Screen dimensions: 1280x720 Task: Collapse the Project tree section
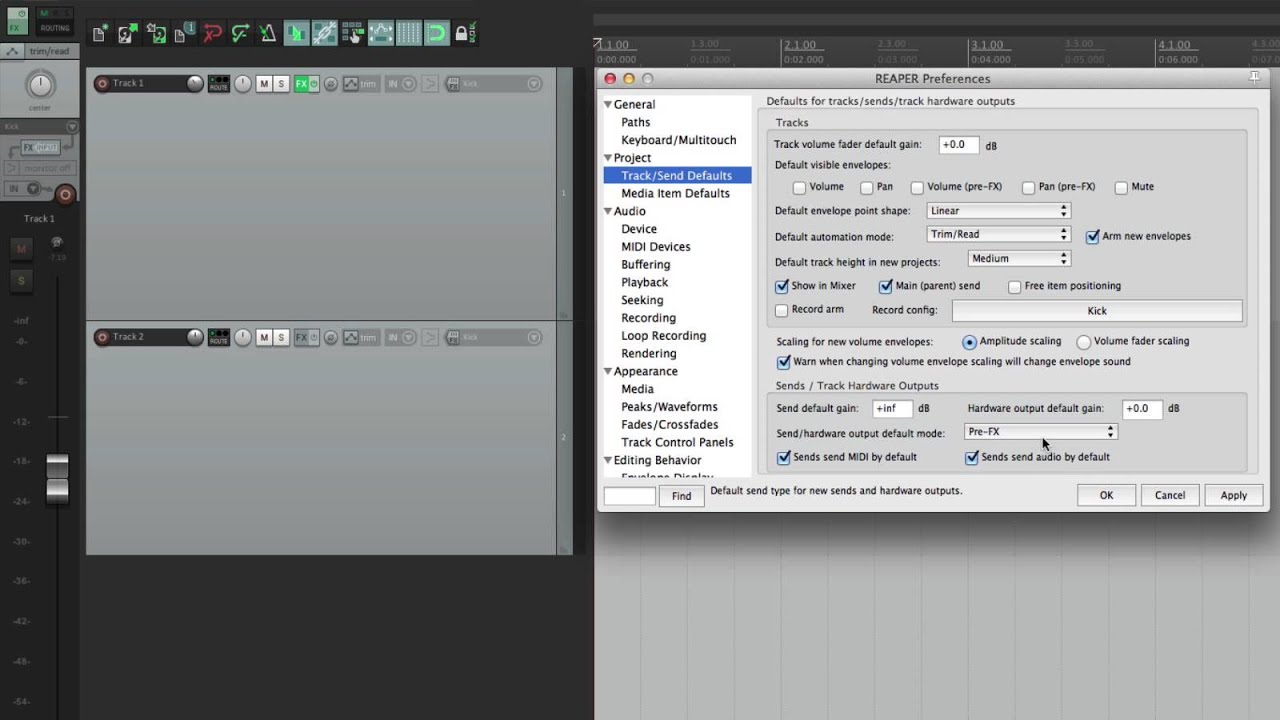pos(607,158)
